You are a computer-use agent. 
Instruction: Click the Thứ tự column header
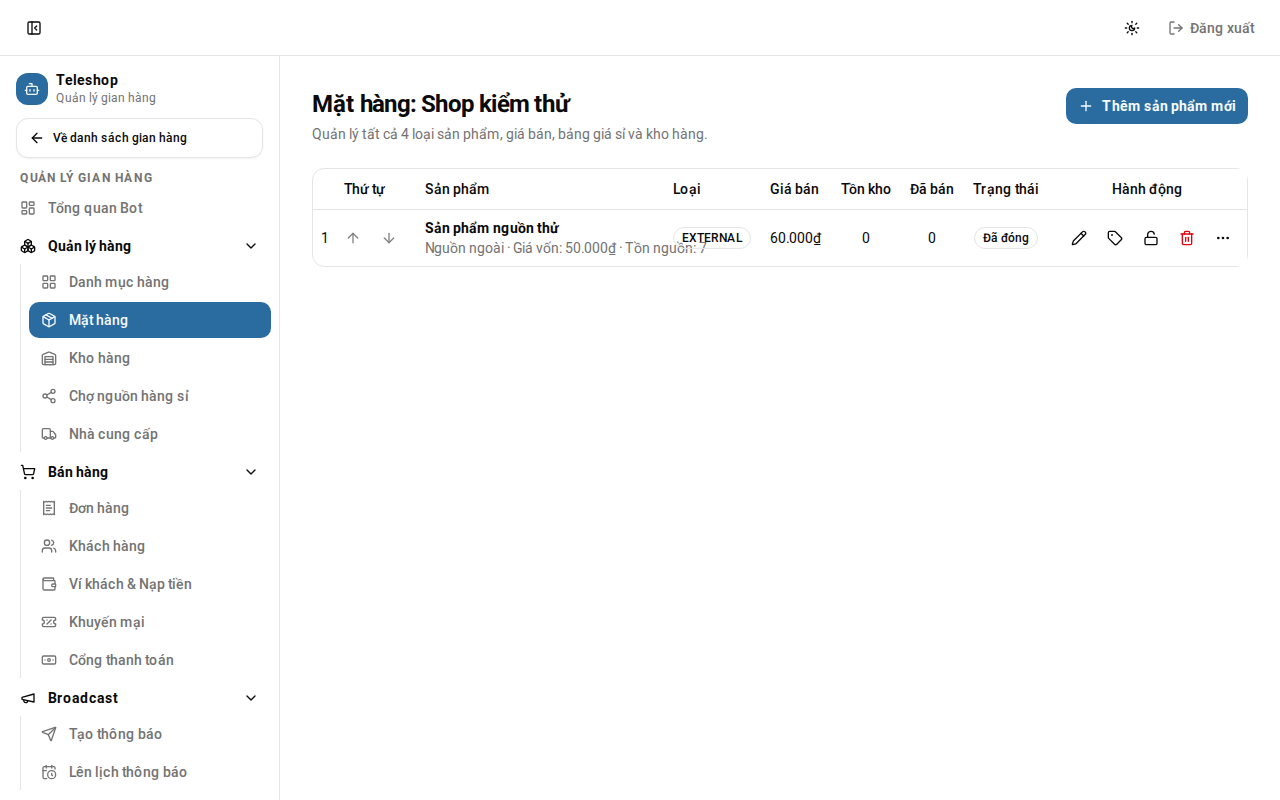(x=364, y=189)
